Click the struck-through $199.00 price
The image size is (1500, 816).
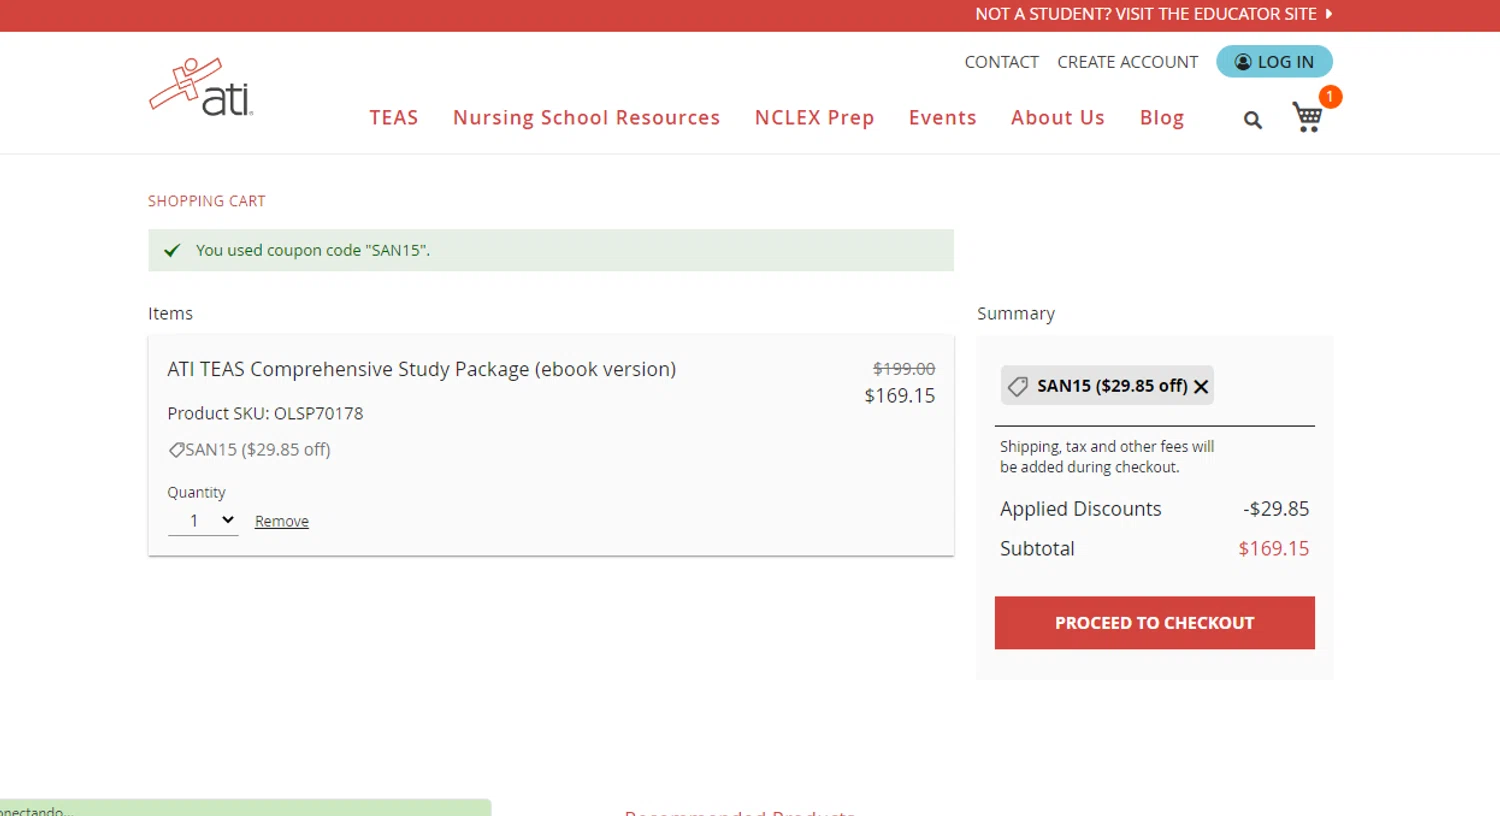coord(904,369)
